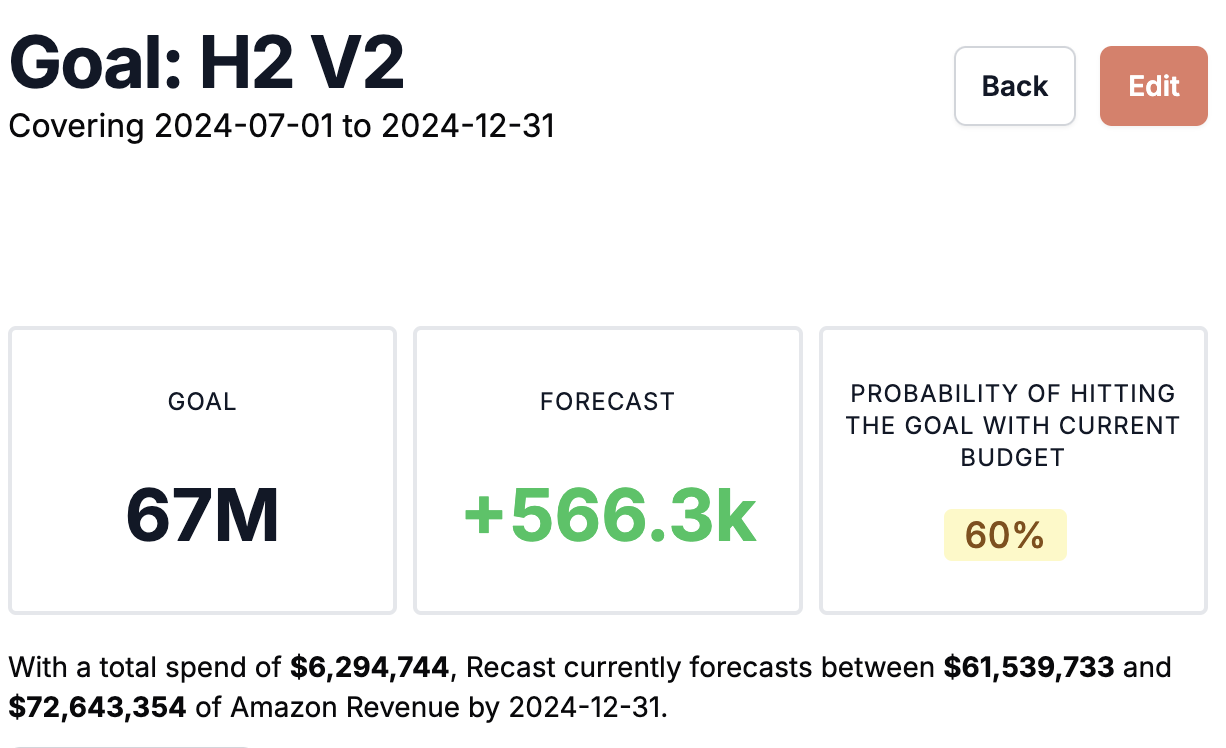Click the $72,643,354 upper forecast bound
Screen dimensions: 1226x748
96,707
